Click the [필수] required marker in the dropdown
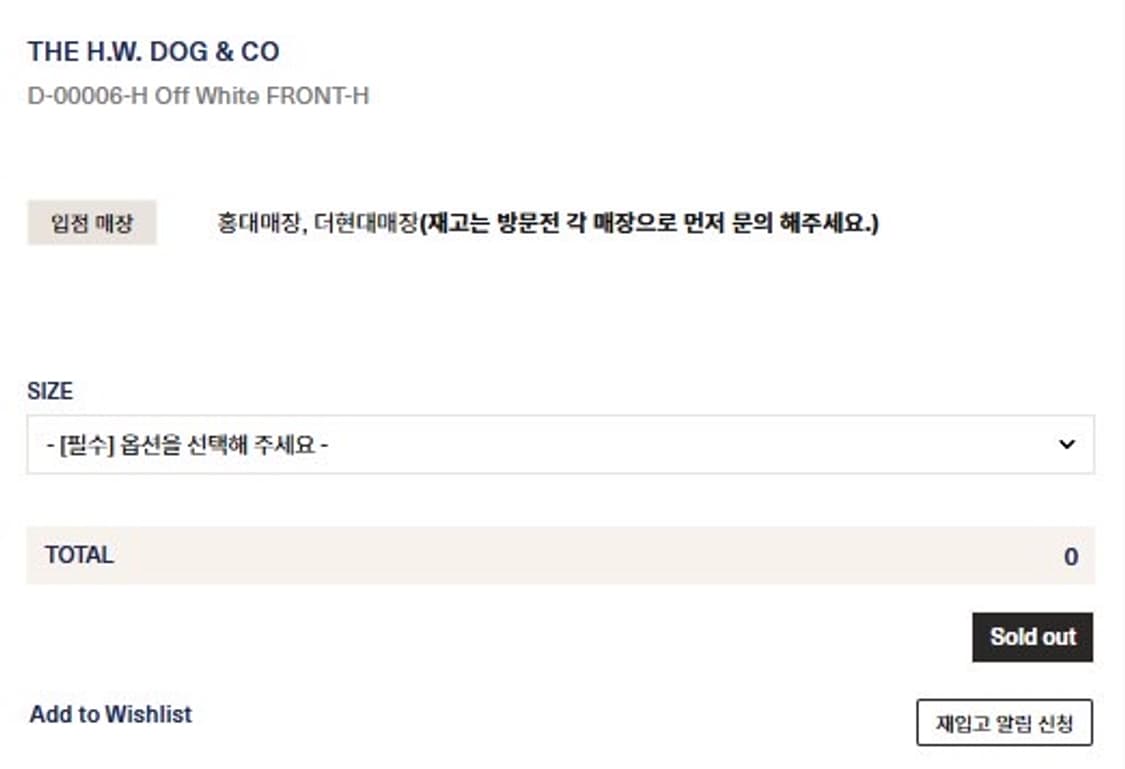The image size is (1125, 769). click(x=87, y=445)
